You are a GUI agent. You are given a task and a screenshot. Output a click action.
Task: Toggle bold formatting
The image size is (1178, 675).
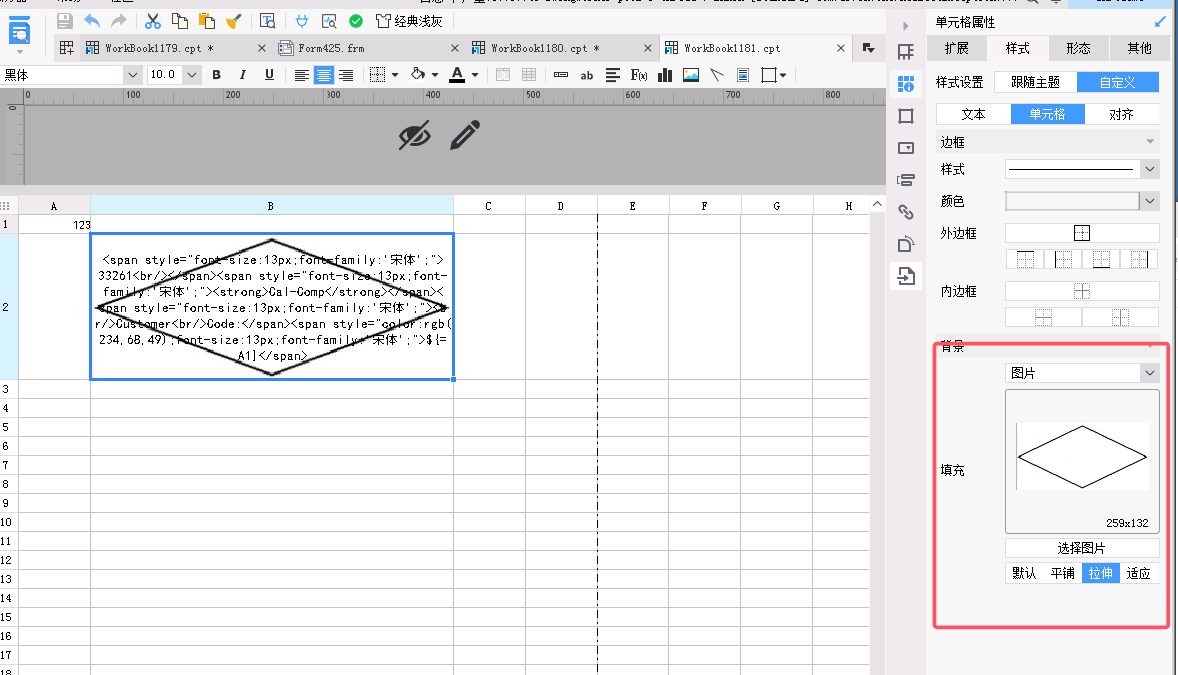(x=216, y=74)
